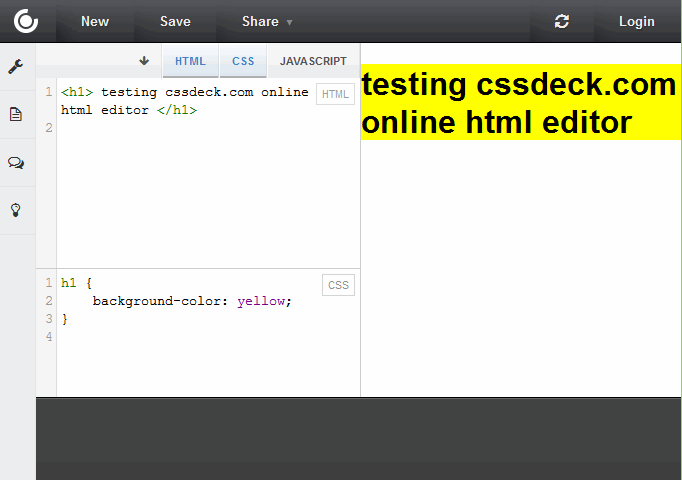Viewport: 682px width, 480px height.
Task: Click the refresh preview icon
Action: click(x=562, y=21)
